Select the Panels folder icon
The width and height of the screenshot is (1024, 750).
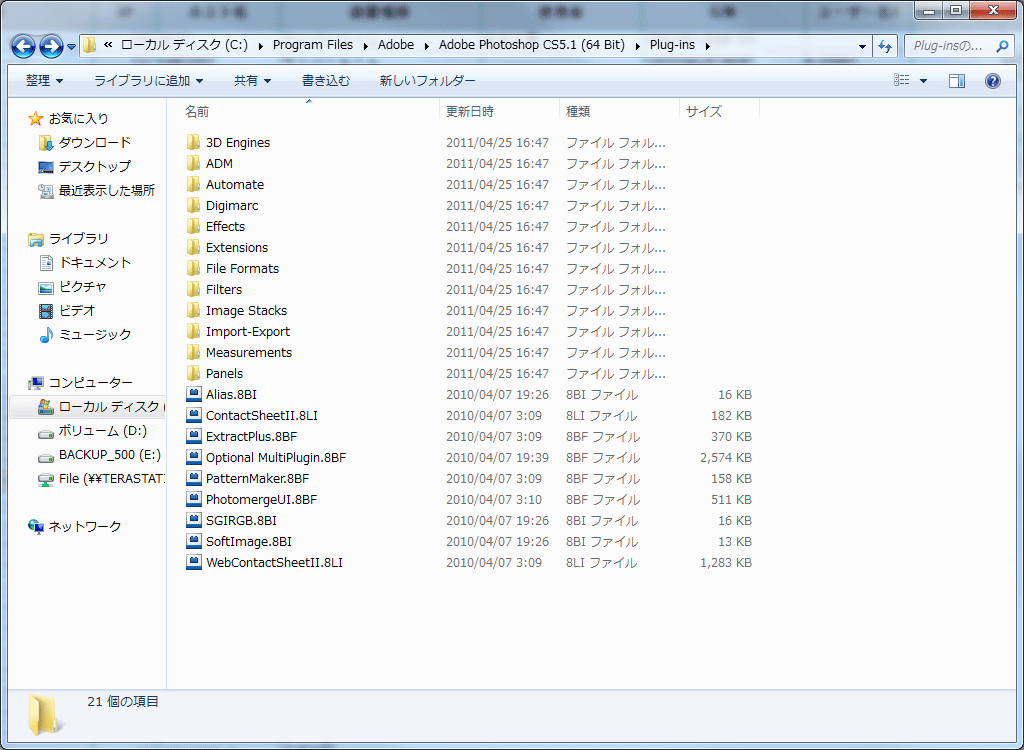click(x=193, y=373)
